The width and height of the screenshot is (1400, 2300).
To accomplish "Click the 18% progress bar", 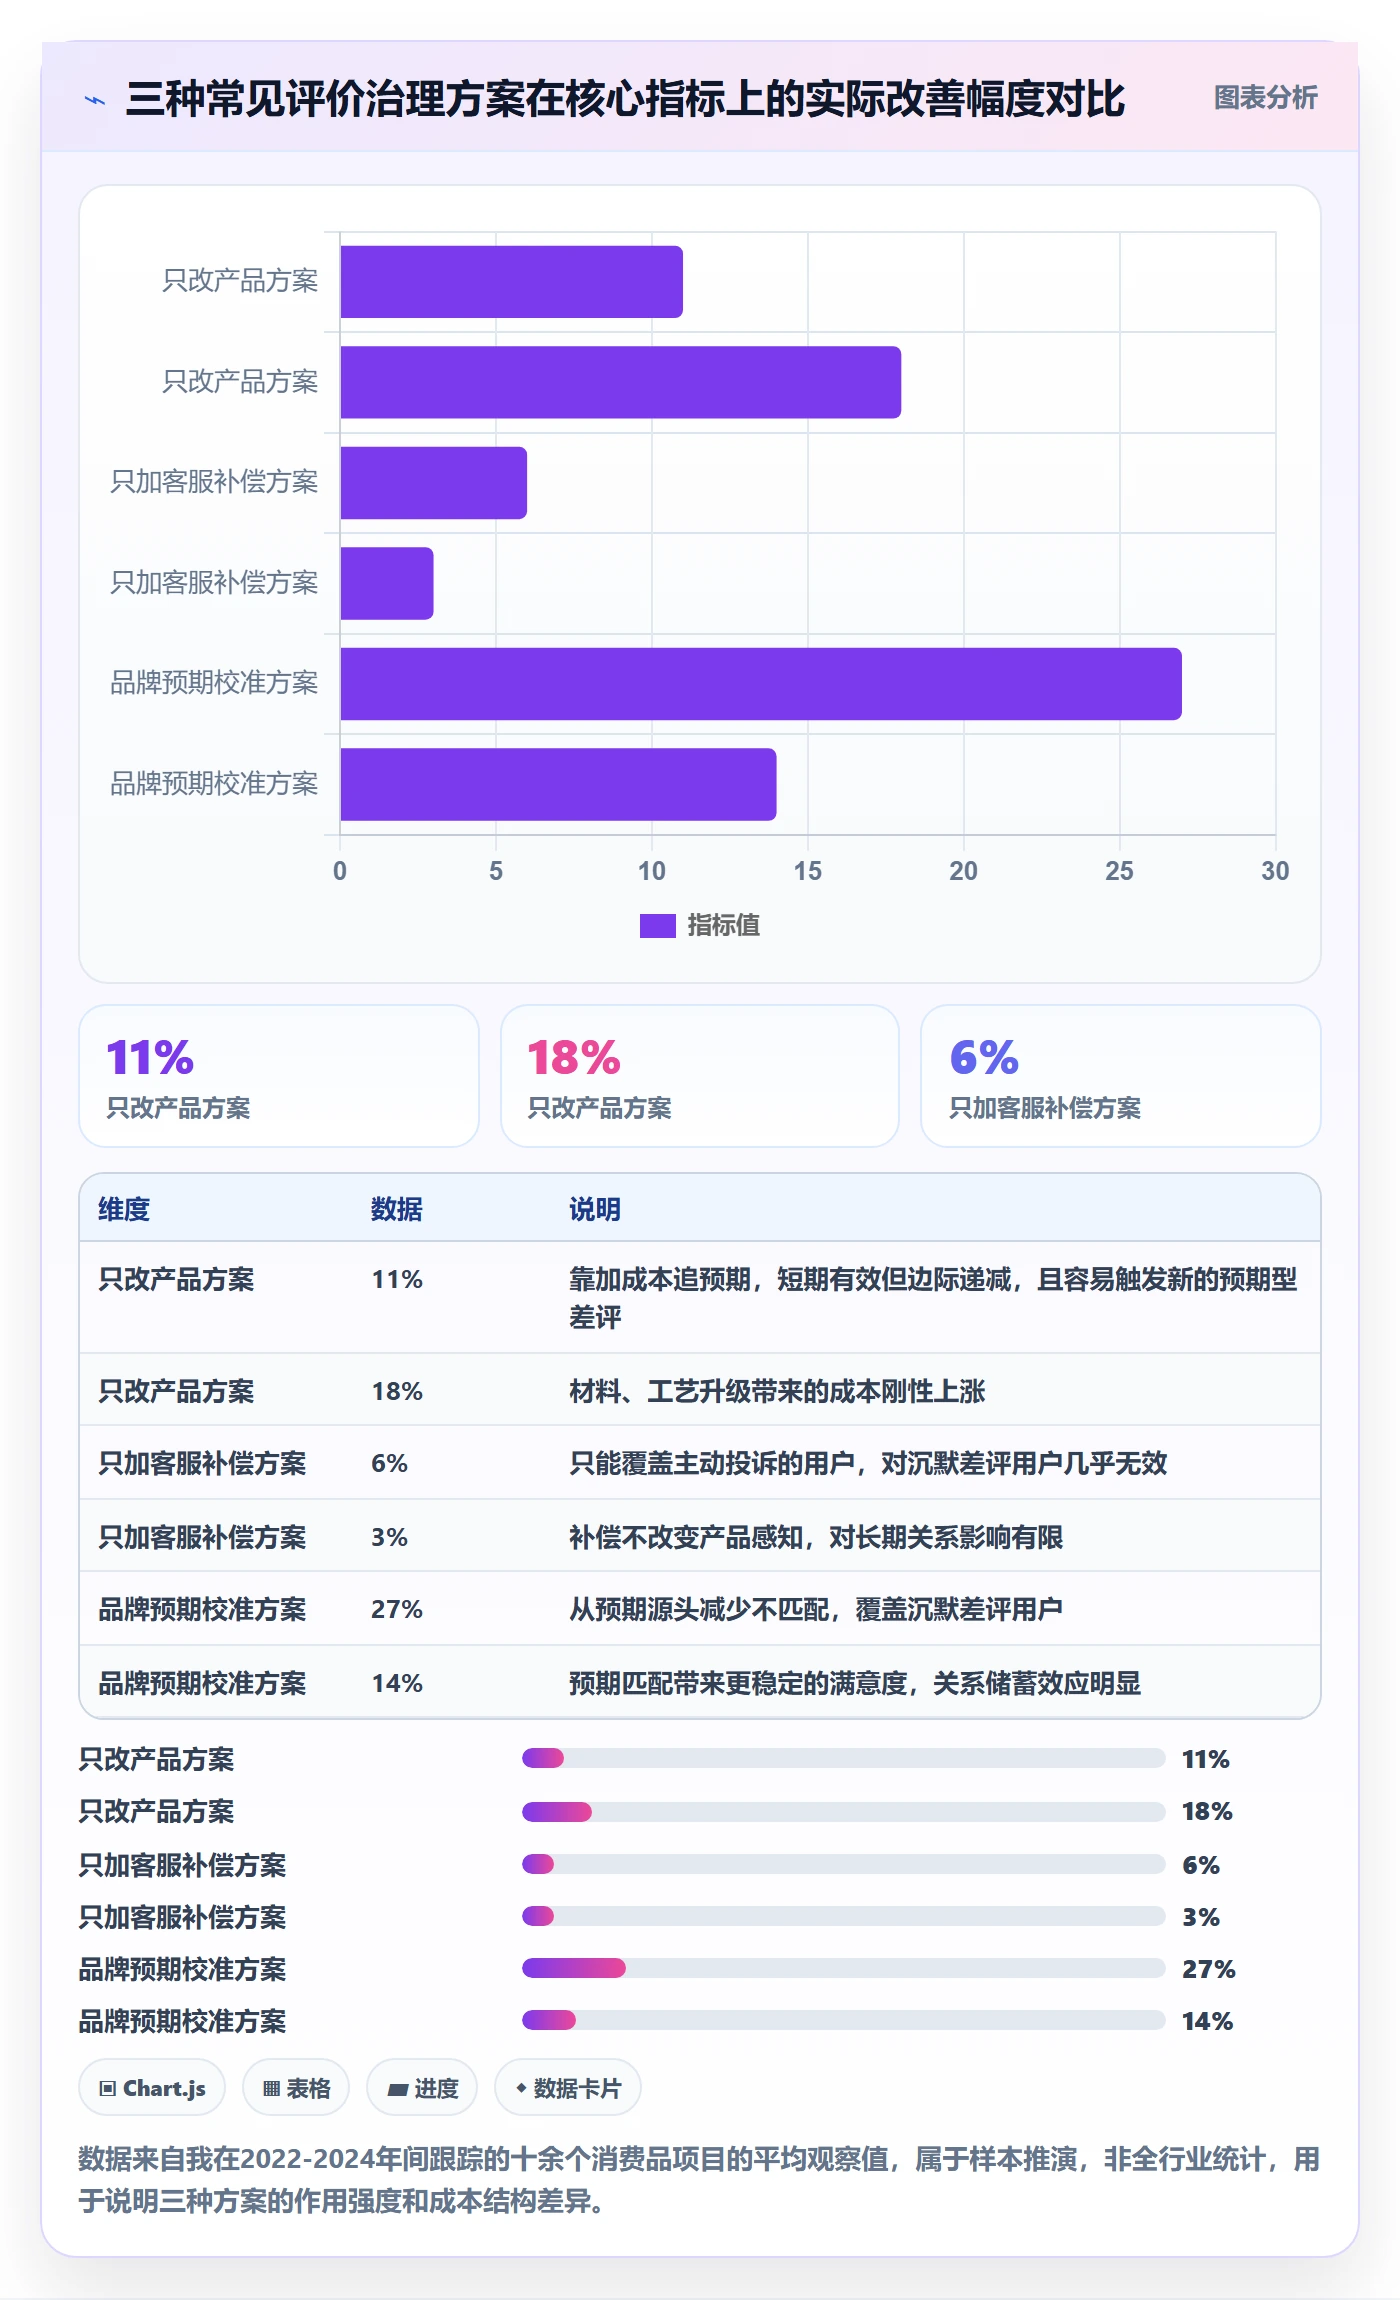I will tap(843, 1811).
